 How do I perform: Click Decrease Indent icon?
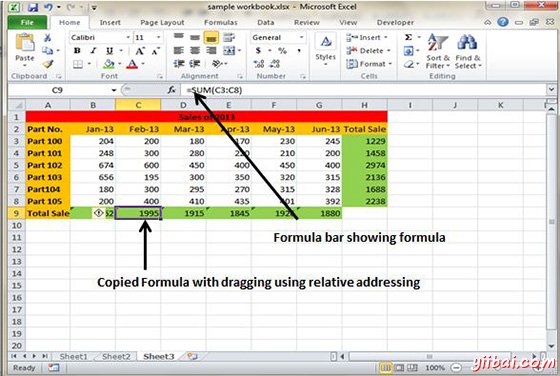[x=179, y=64]
